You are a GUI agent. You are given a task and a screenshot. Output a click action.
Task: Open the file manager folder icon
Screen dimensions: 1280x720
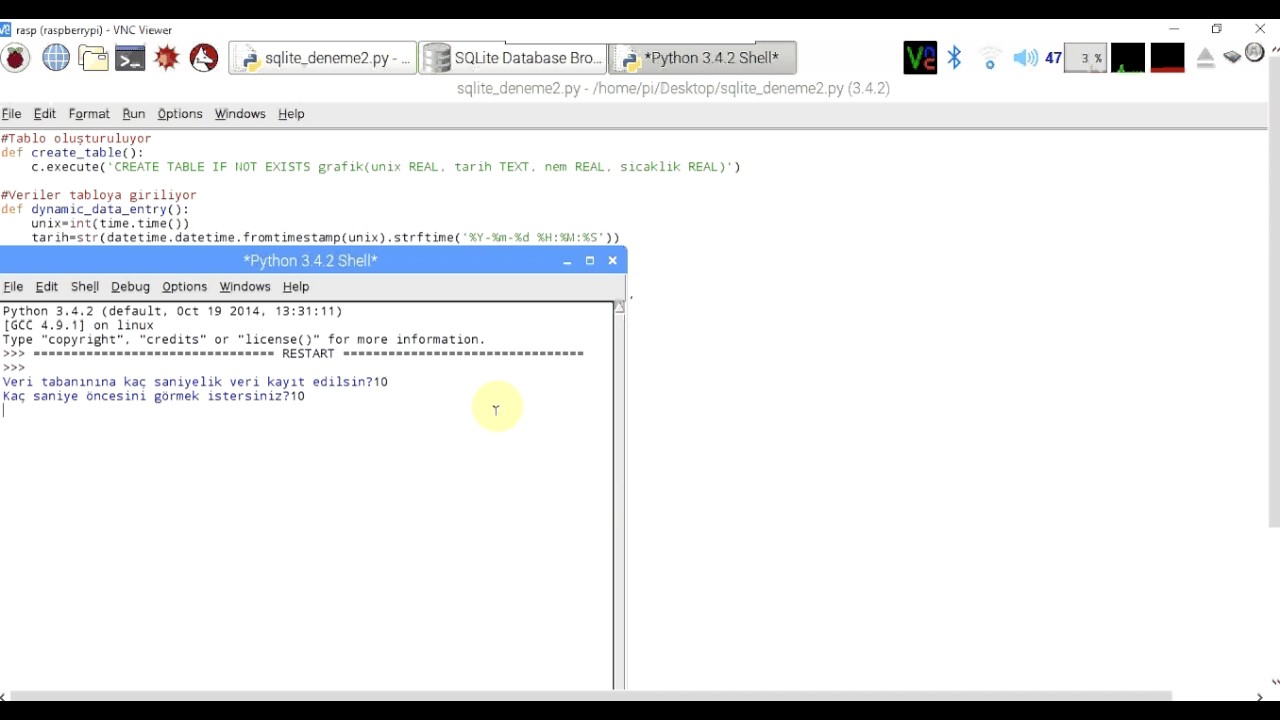(94, 58)
